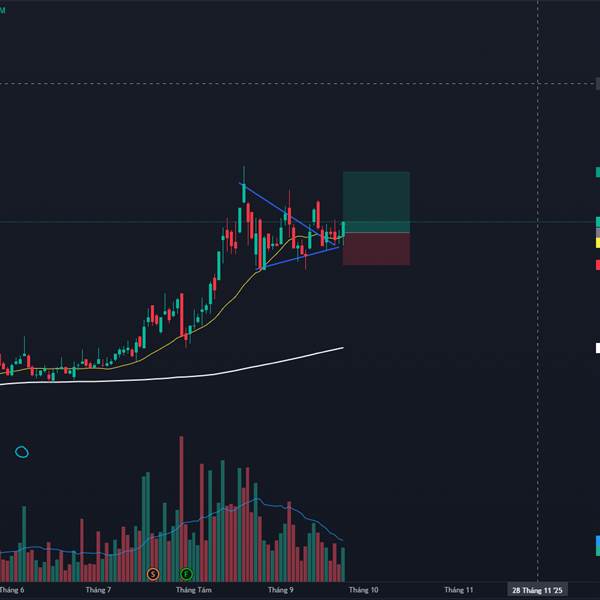This screenshot has height=600, width=600.
Task: Click the 'Tháng 11' time axis label
Action: point(459,590)
